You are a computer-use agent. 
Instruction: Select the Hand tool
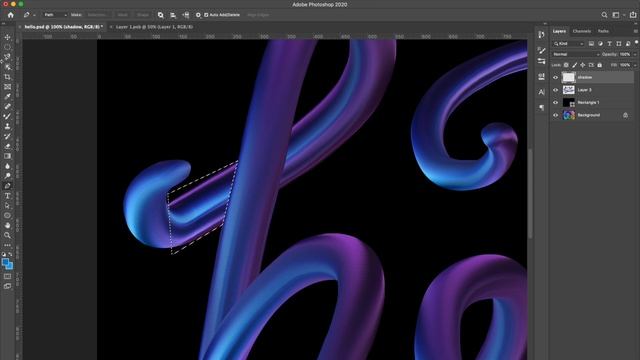pos(7,225)
